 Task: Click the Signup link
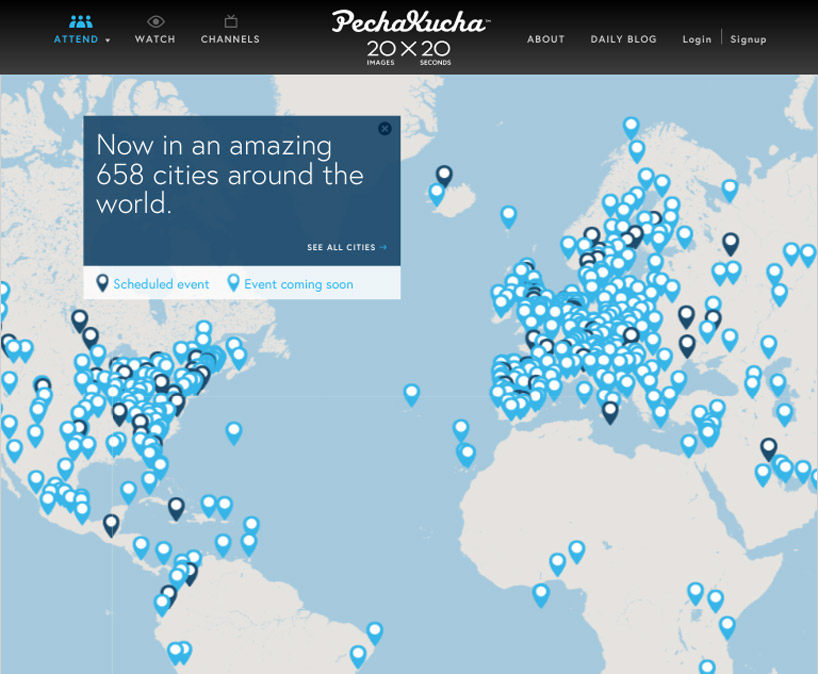click(748, 39)
